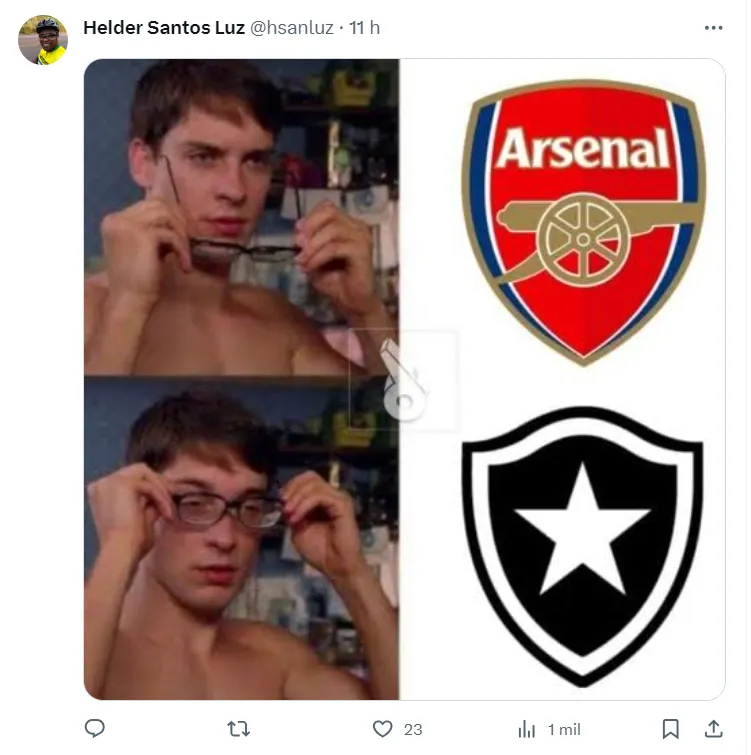Screen dimensions: 751x755
Task: Click the repost arrows icon
Action: [x=238, y=729]
